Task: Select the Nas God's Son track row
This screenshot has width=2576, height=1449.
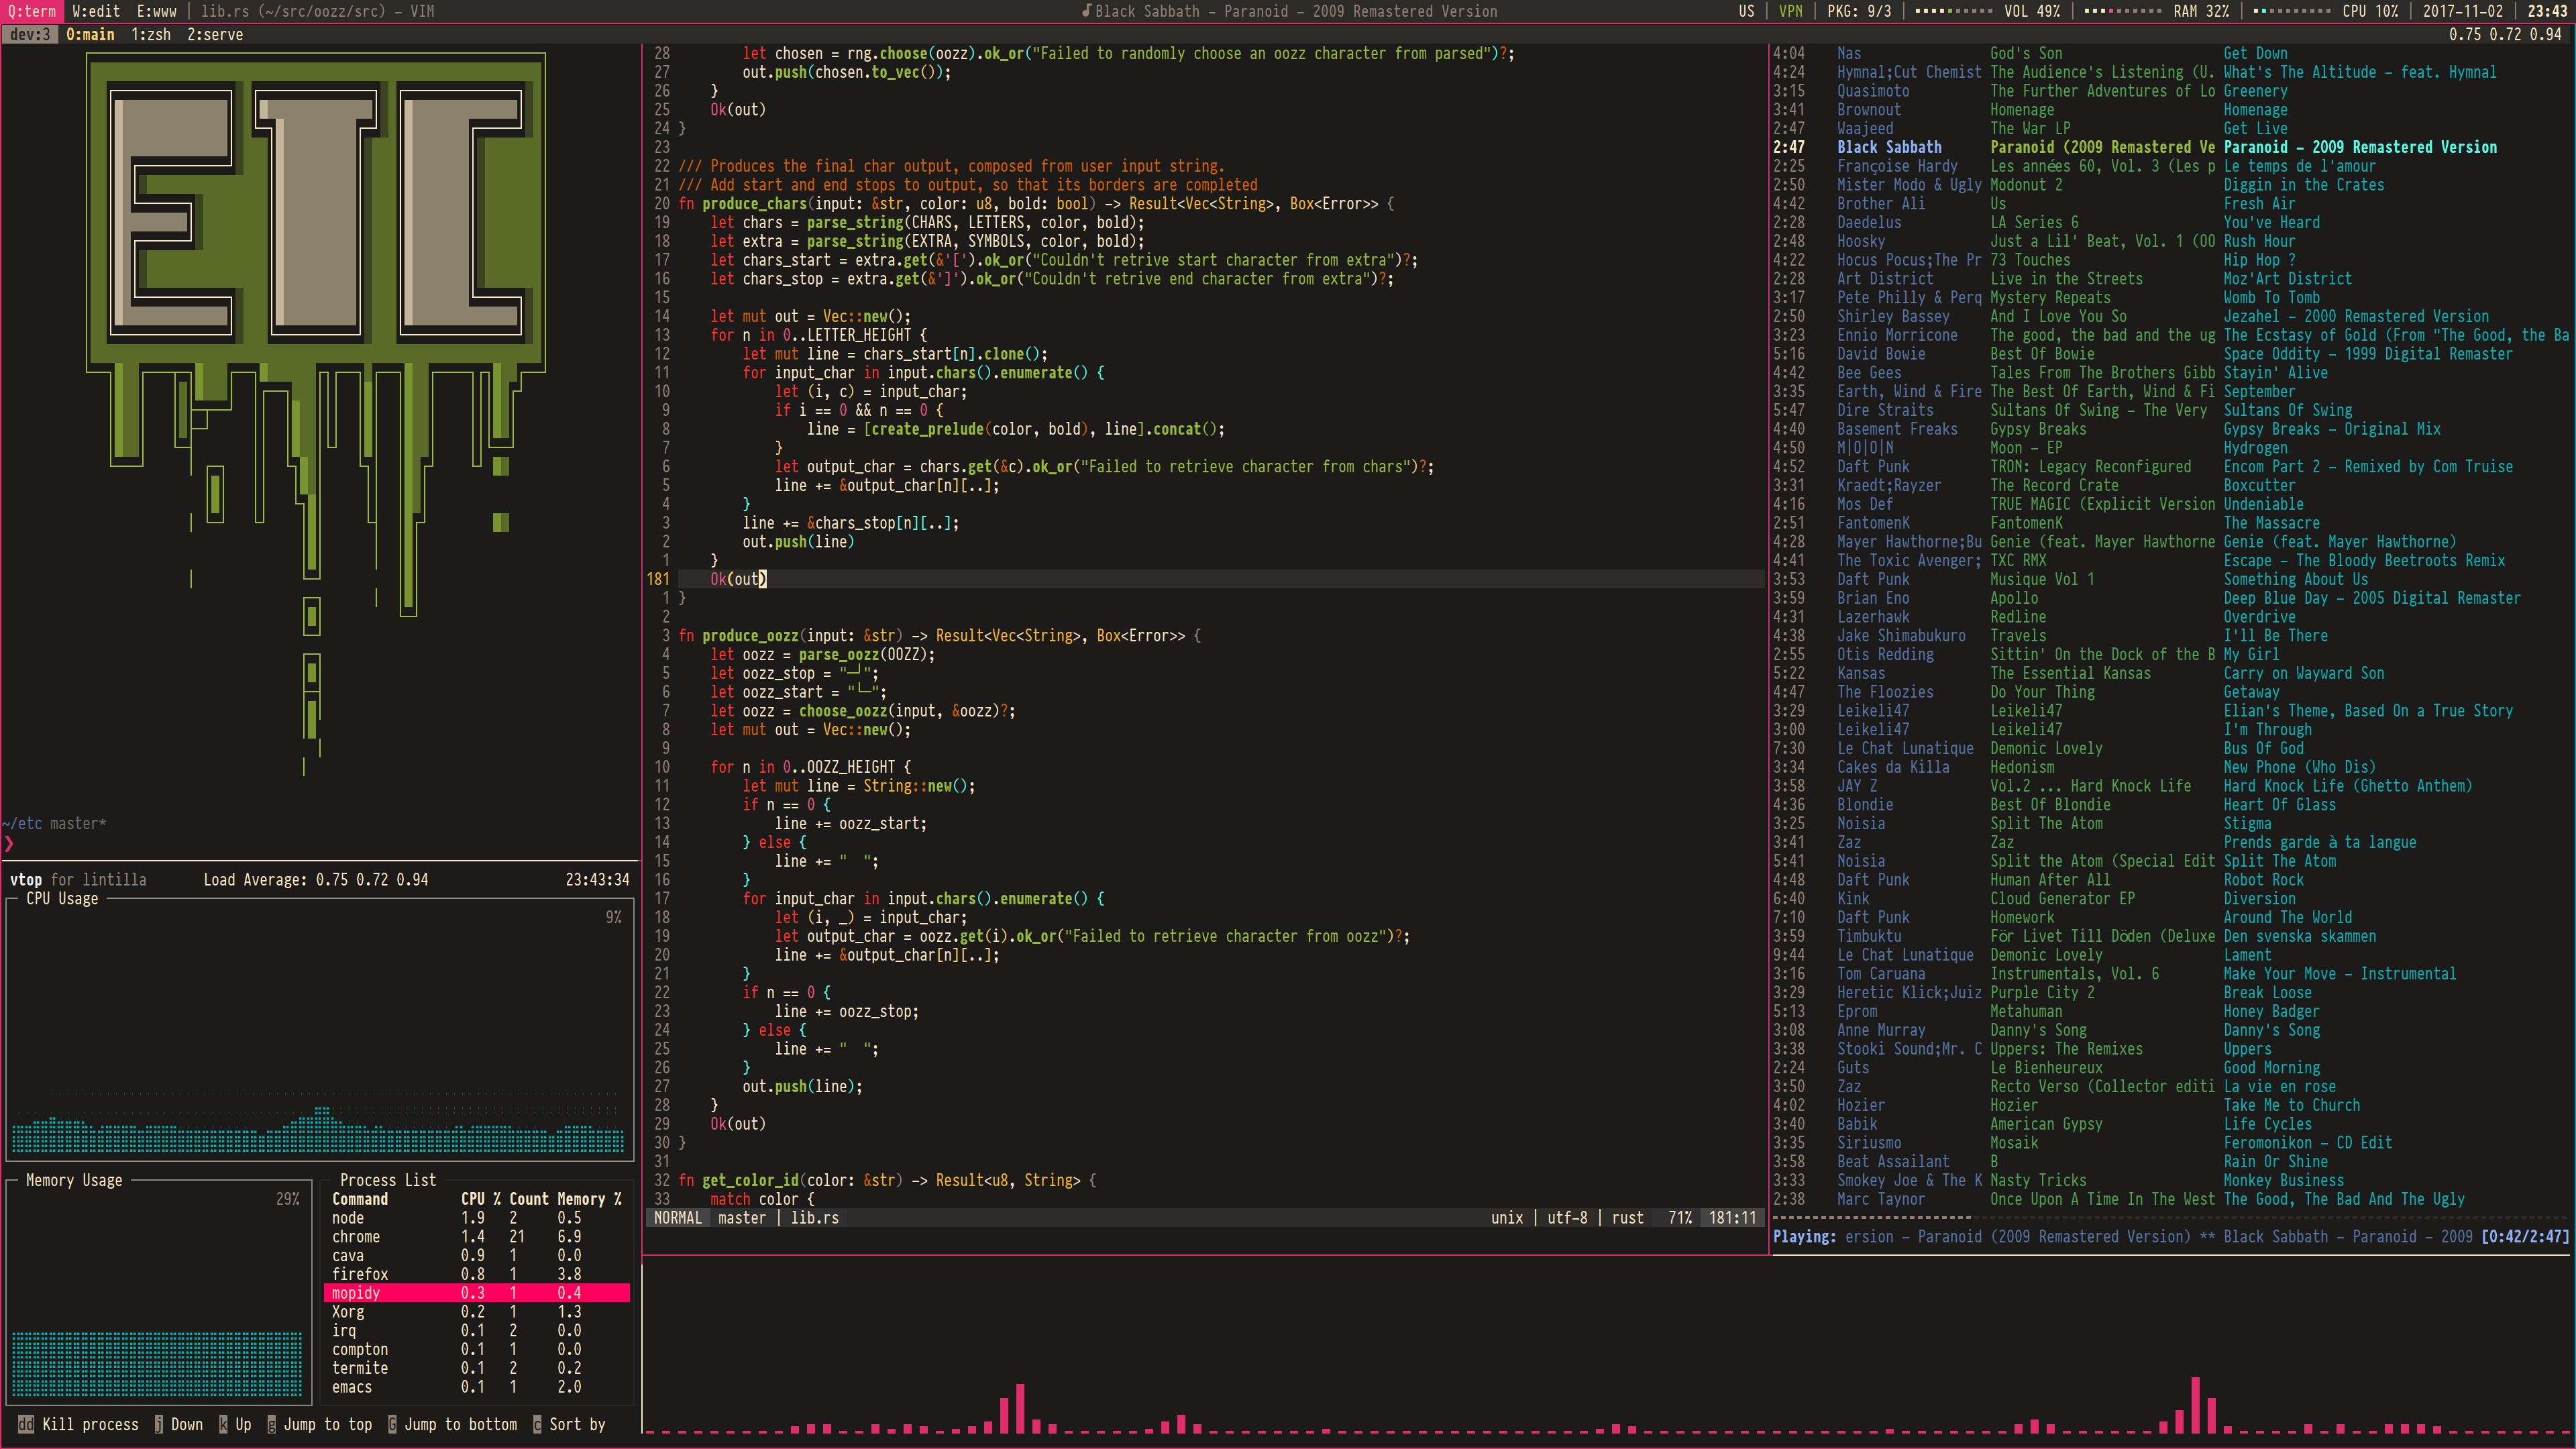Action: click(2170, 53)
